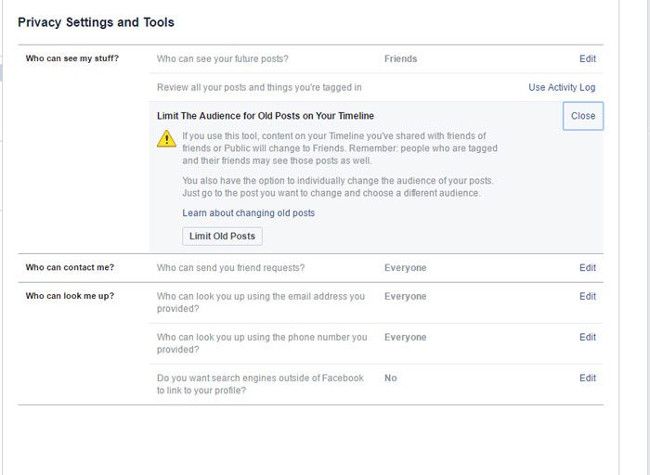Click the 'Who can send you friend requests?' text
The height and width of the screenshot is (475, 650).
tap(231, 268)
